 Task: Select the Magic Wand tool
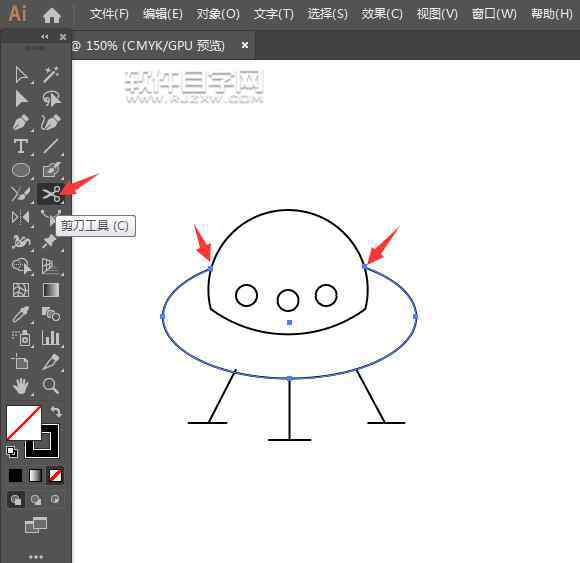click(x=51, y=74)
